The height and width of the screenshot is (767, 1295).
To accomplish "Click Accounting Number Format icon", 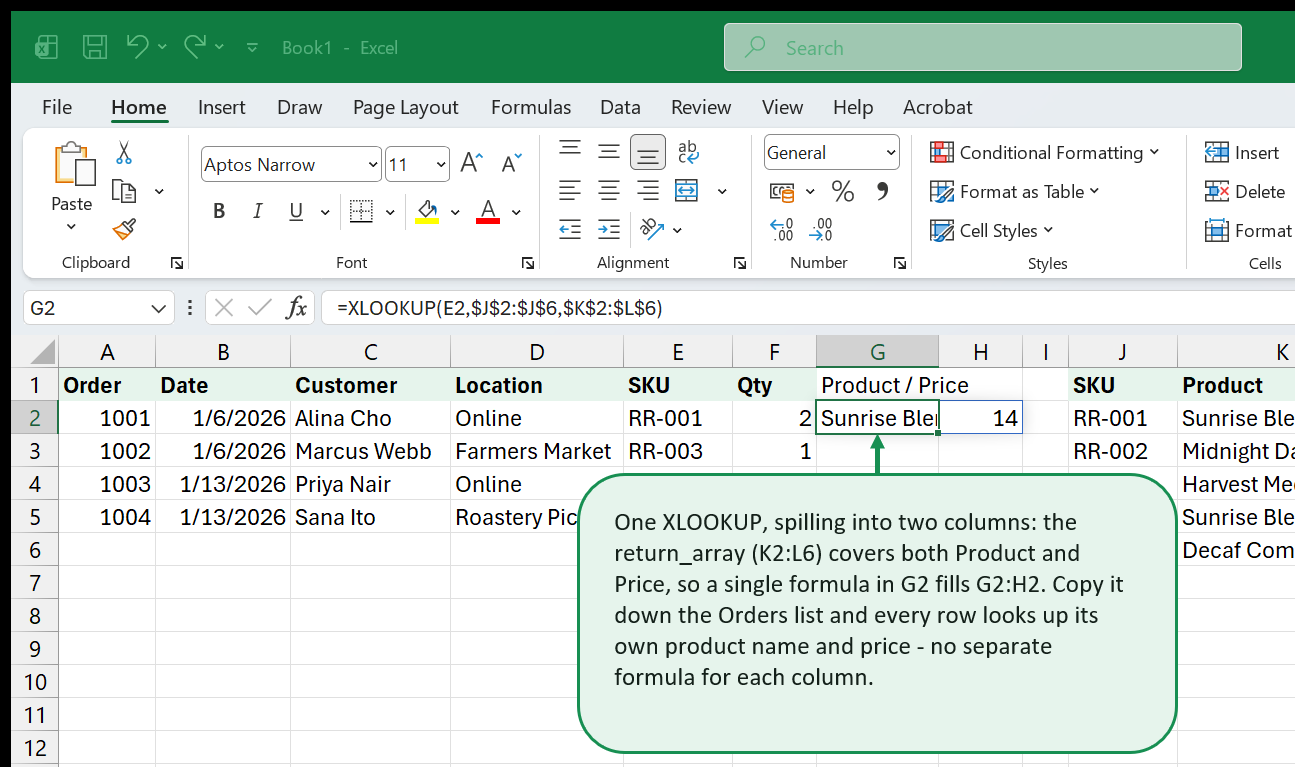I will coord(782,191).
